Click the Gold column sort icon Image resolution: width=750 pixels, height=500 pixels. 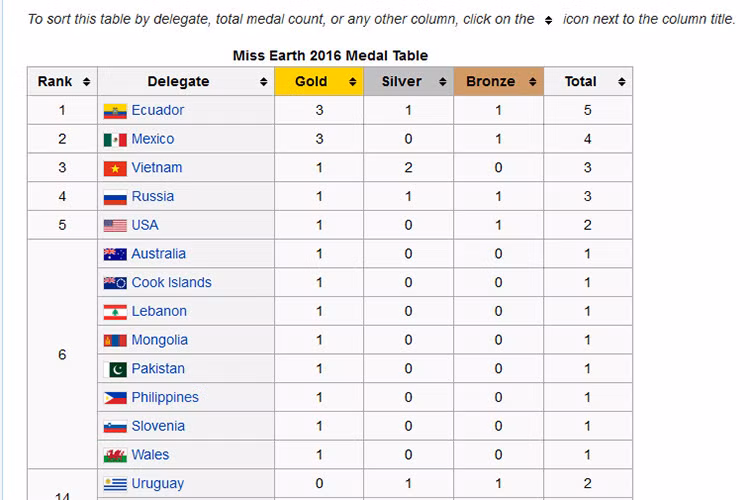[x=353, y=82]
